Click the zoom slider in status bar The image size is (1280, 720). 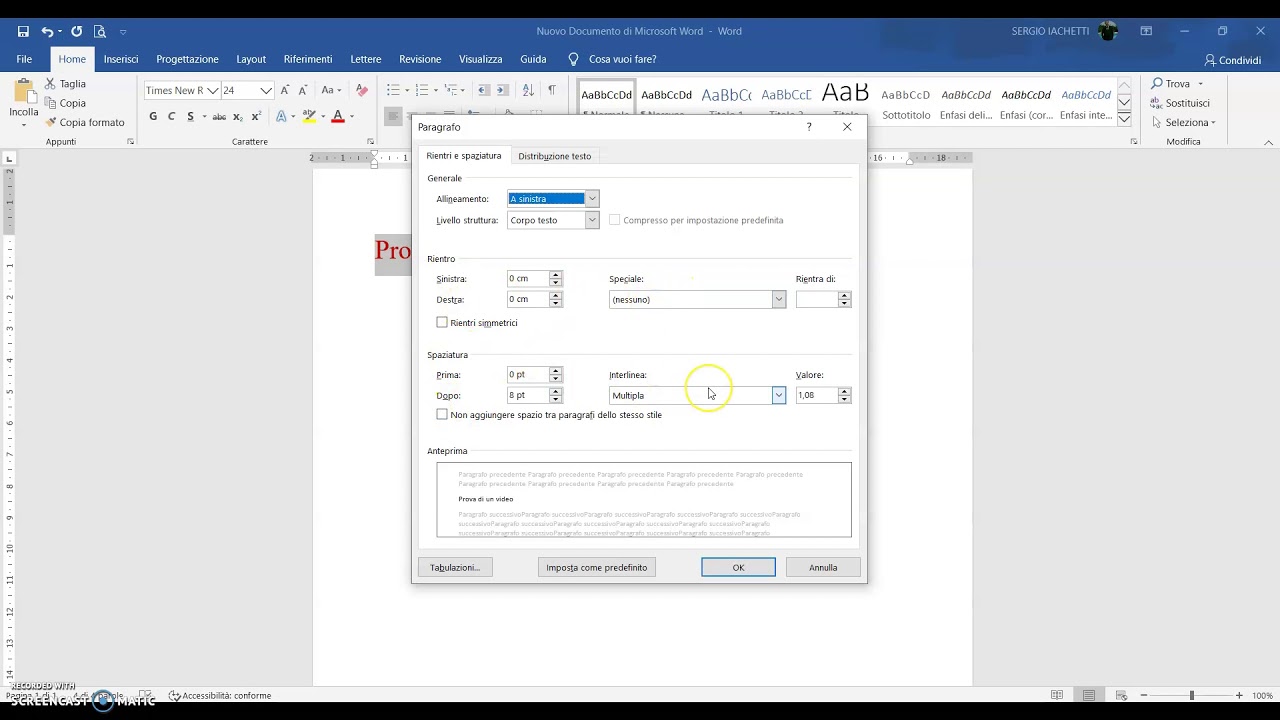coord(1191,695)
